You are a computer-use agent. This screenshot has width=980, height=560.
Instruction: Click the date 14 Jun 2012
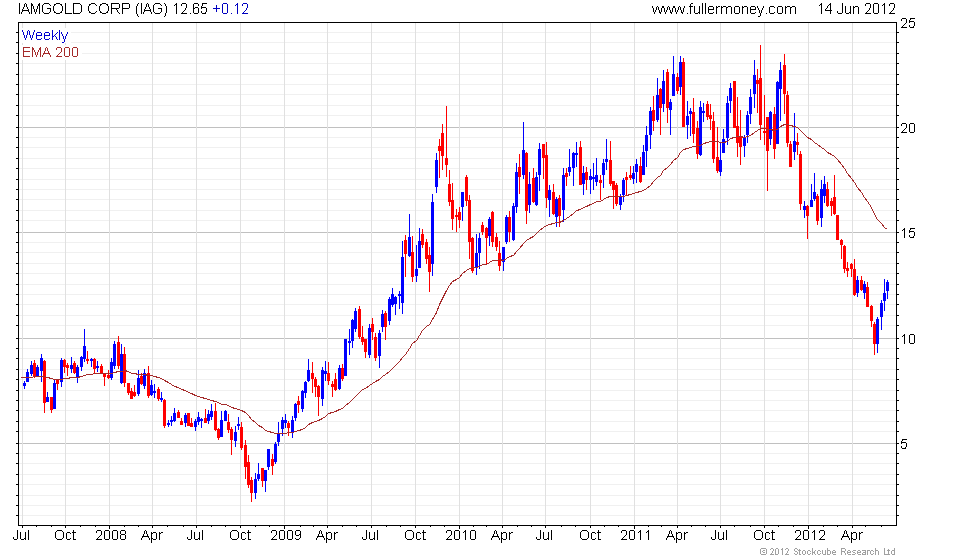tap(856, 9)
